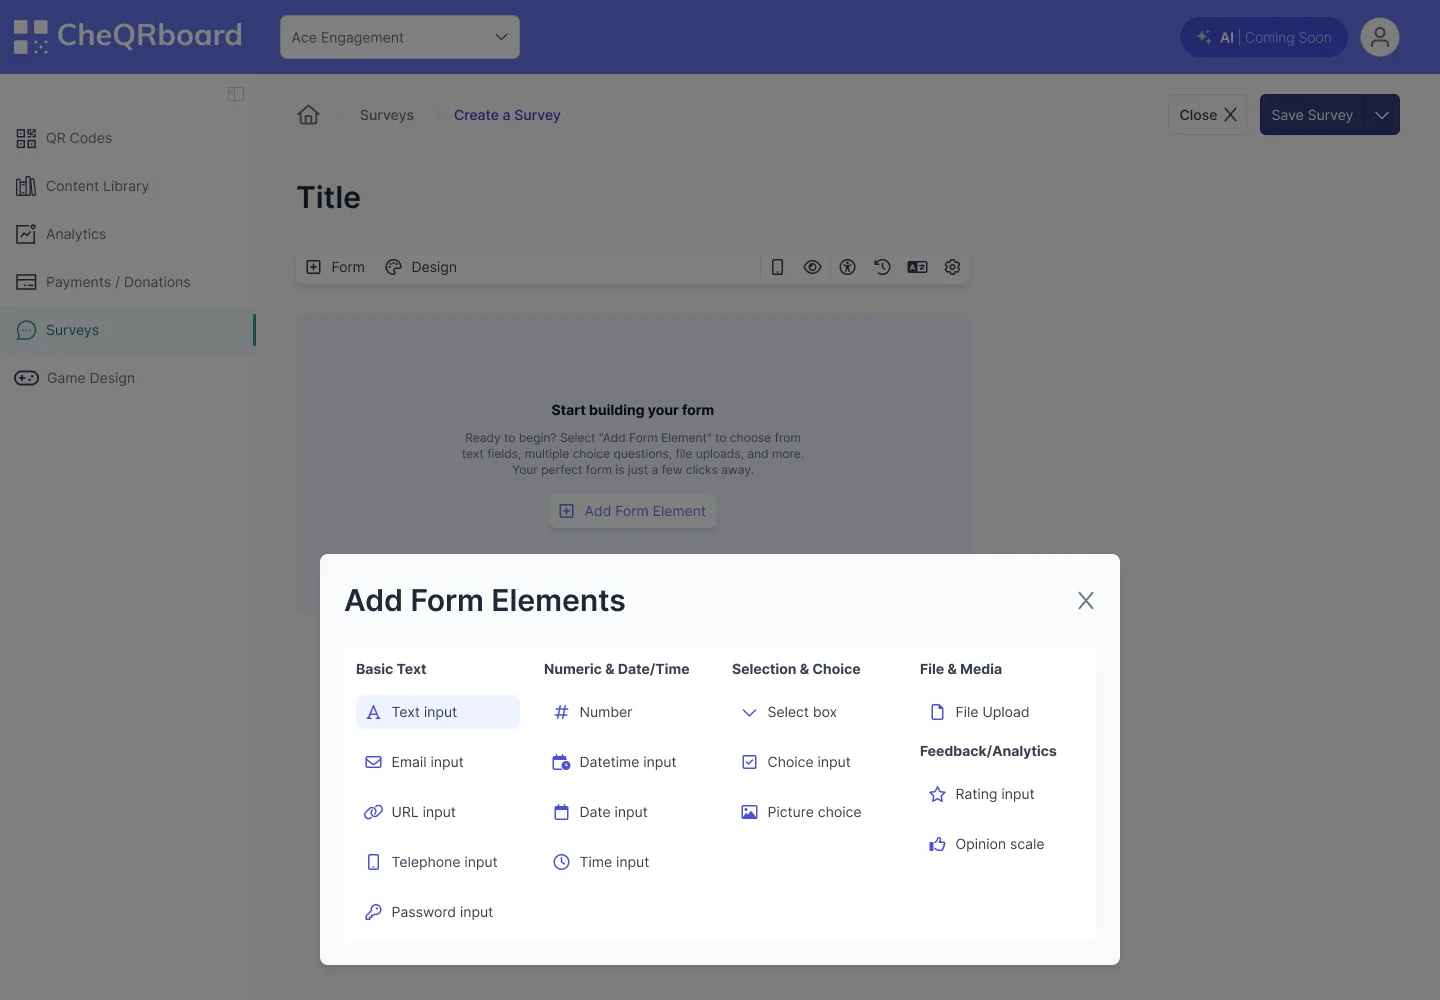Open the Ace Engagement workspace dropdown

(x=400, y=37)
